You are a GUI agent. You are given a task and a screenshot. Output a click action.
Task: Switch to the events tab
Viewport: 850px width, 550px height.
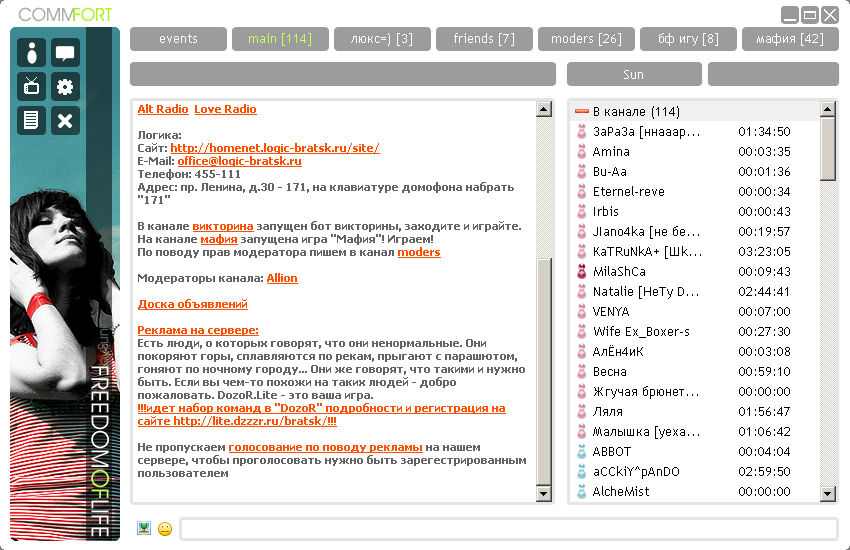178,39
